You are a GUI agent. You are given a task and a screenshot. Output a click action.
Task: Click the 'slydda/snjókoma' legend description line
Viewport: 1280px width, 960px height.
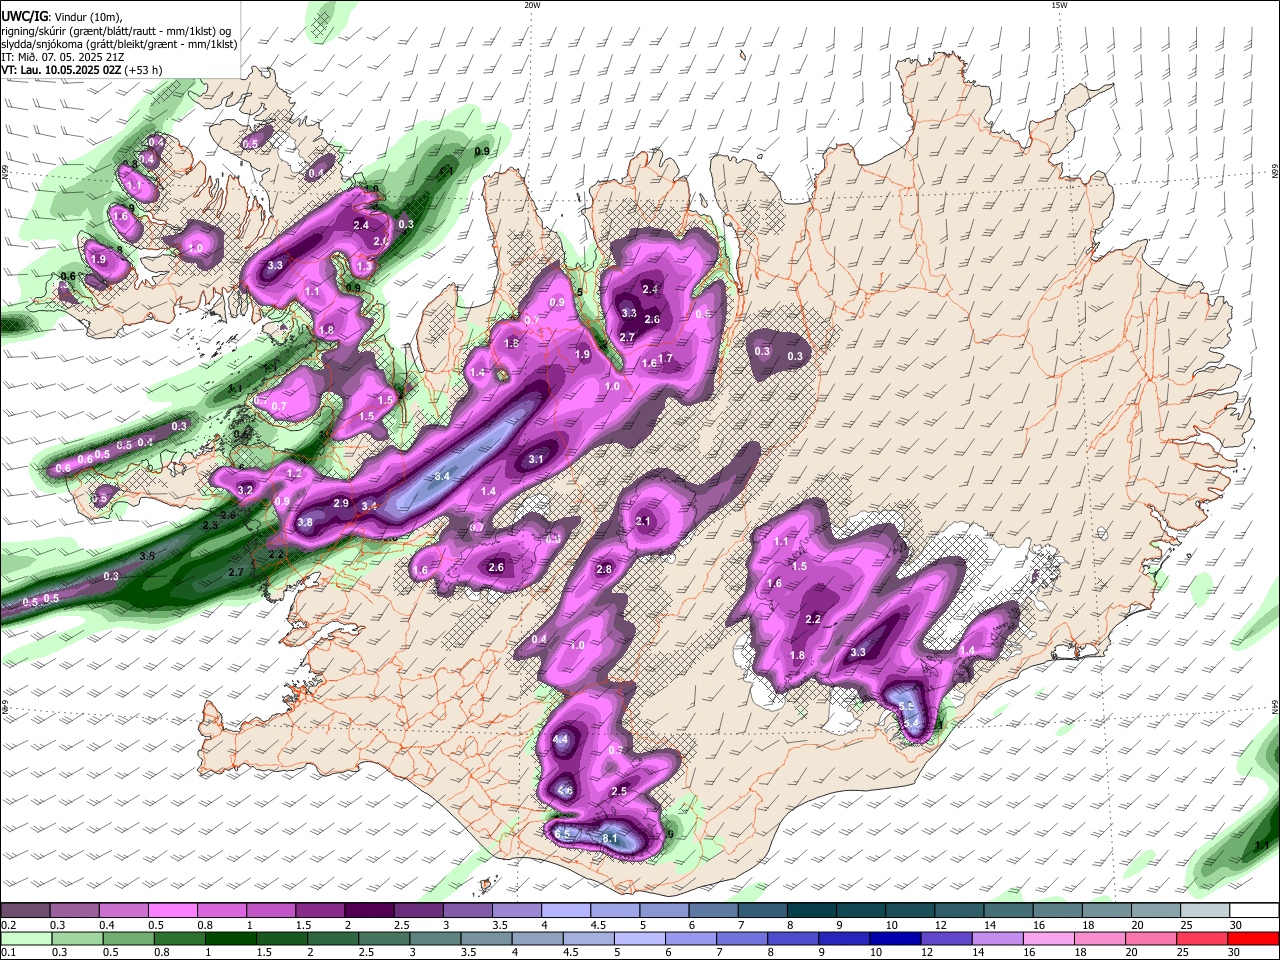point(119,44)
